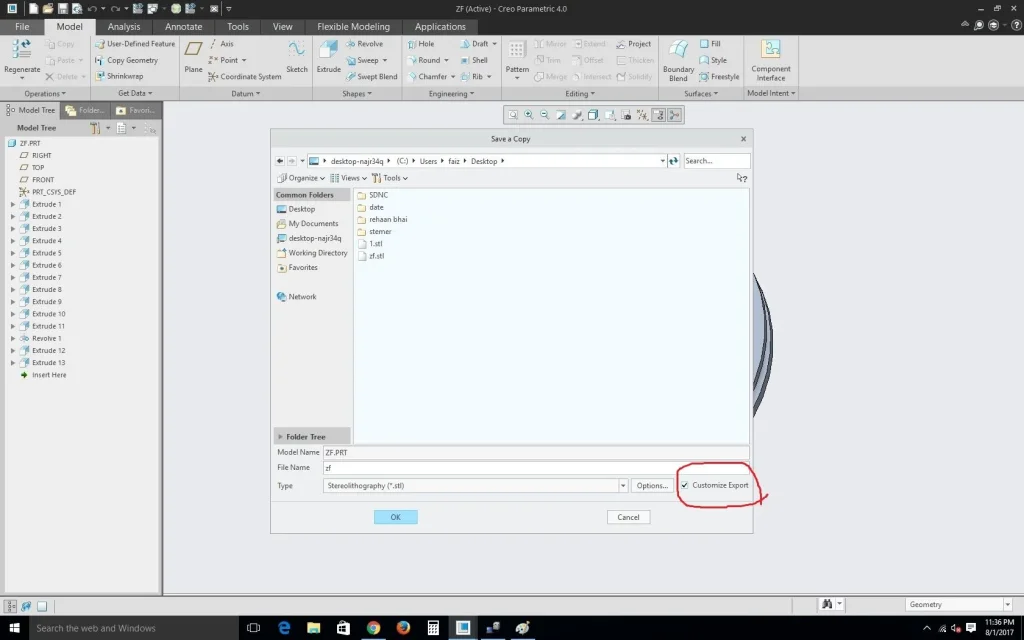Click the Shell tool
The image size is (1024, 640).
(x=474, y=60)
